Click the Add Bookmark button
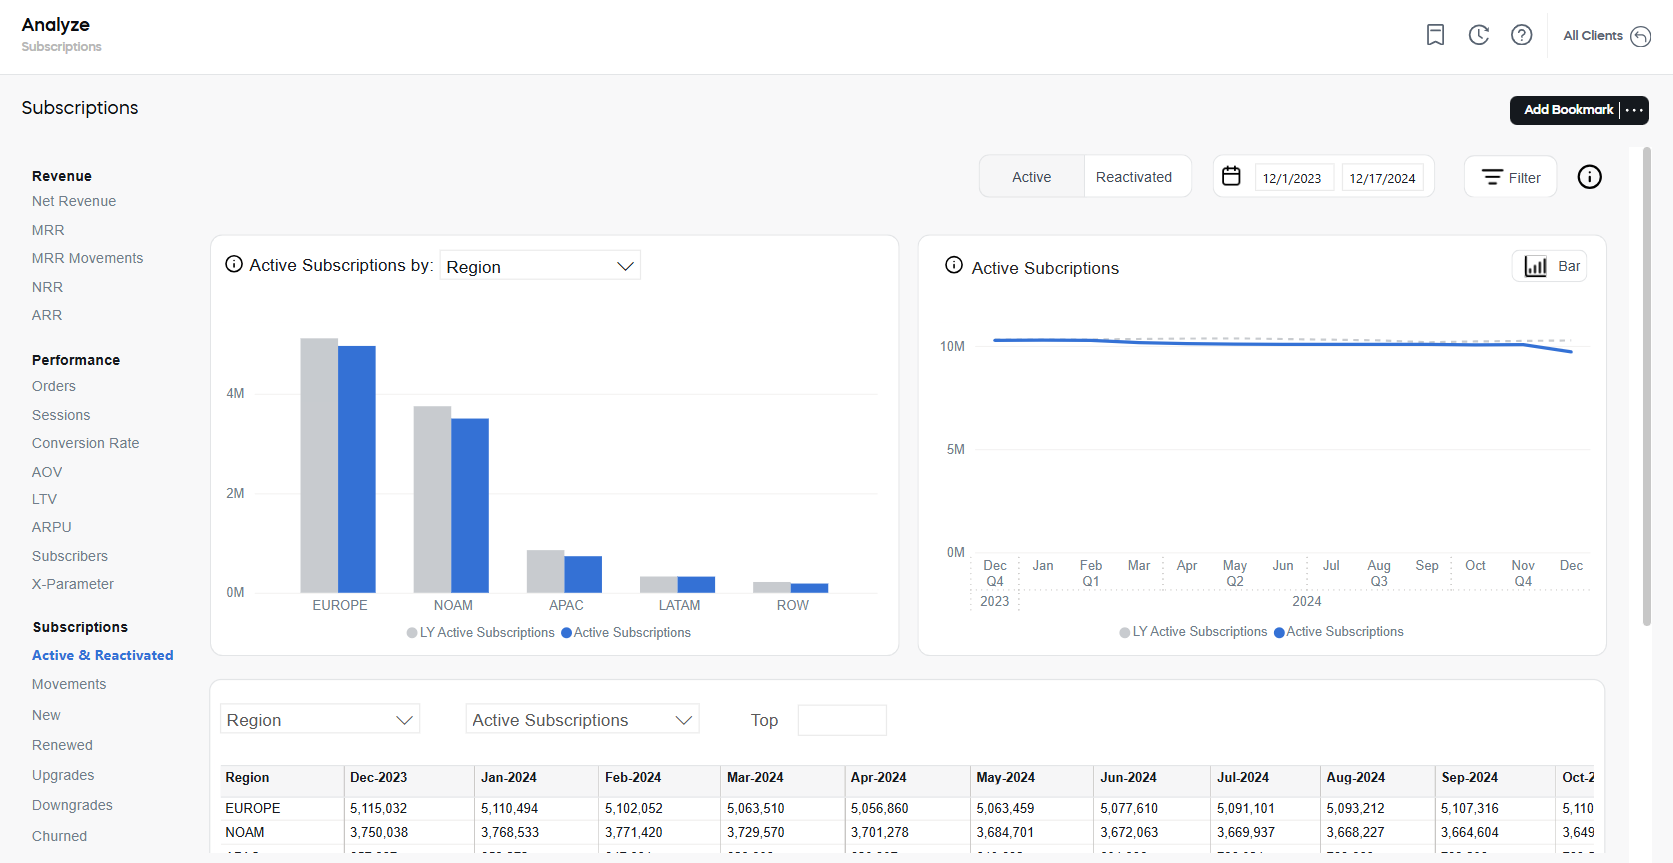The image size is (1673, 863). click(1568, 110)
